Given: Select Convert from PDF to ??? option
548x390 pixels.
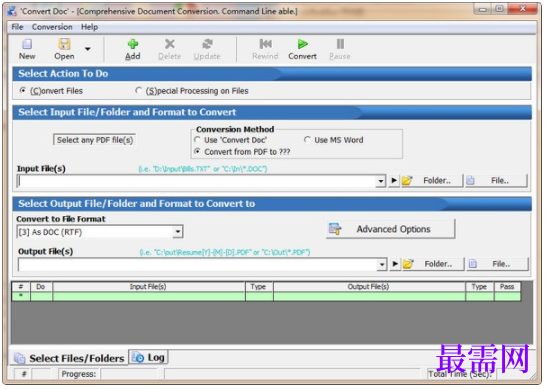Looking at the screenshot, I should coord(197,152).
